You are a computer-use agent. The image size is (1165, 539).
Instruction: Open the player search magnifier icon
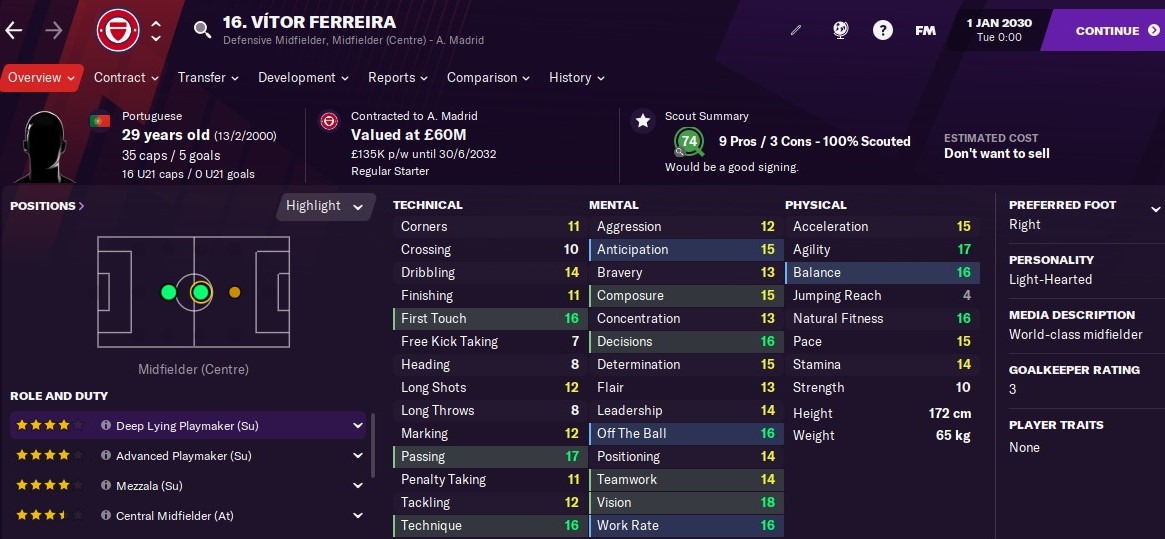pyautogui.click(x=202, y=30)
